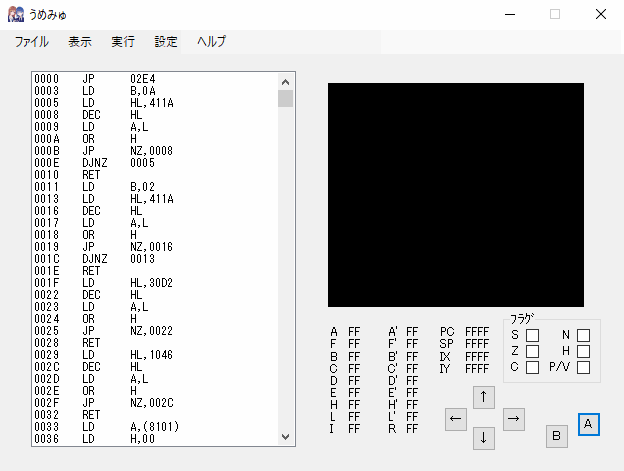624x471 pixels.
Task: Select row 0005 LD HL,411A
Action: [155, 103]
